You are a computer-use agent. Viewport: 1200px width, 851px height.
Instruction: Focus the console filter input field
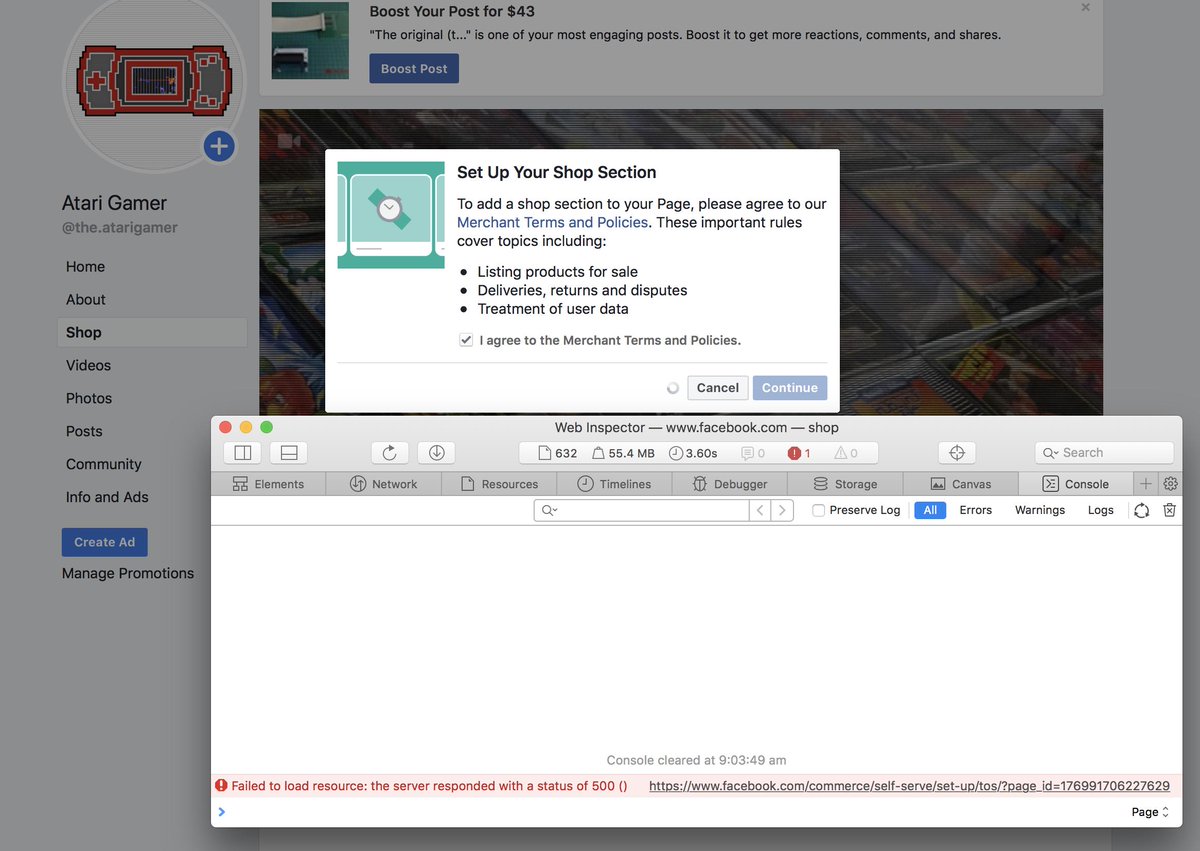pyautogui.click(x=641, y=510)
